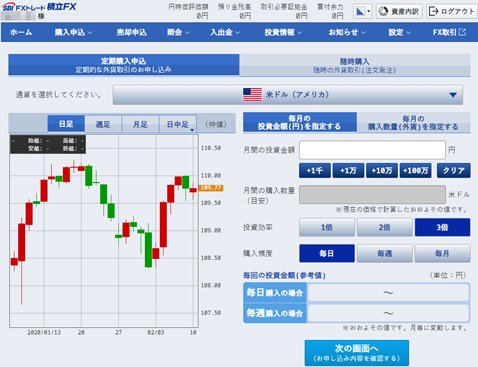The width and height of the screenshot is (478, 367).
Task: Focus the 月間の投資金額 input field
Action: click(x=372, y=150)
